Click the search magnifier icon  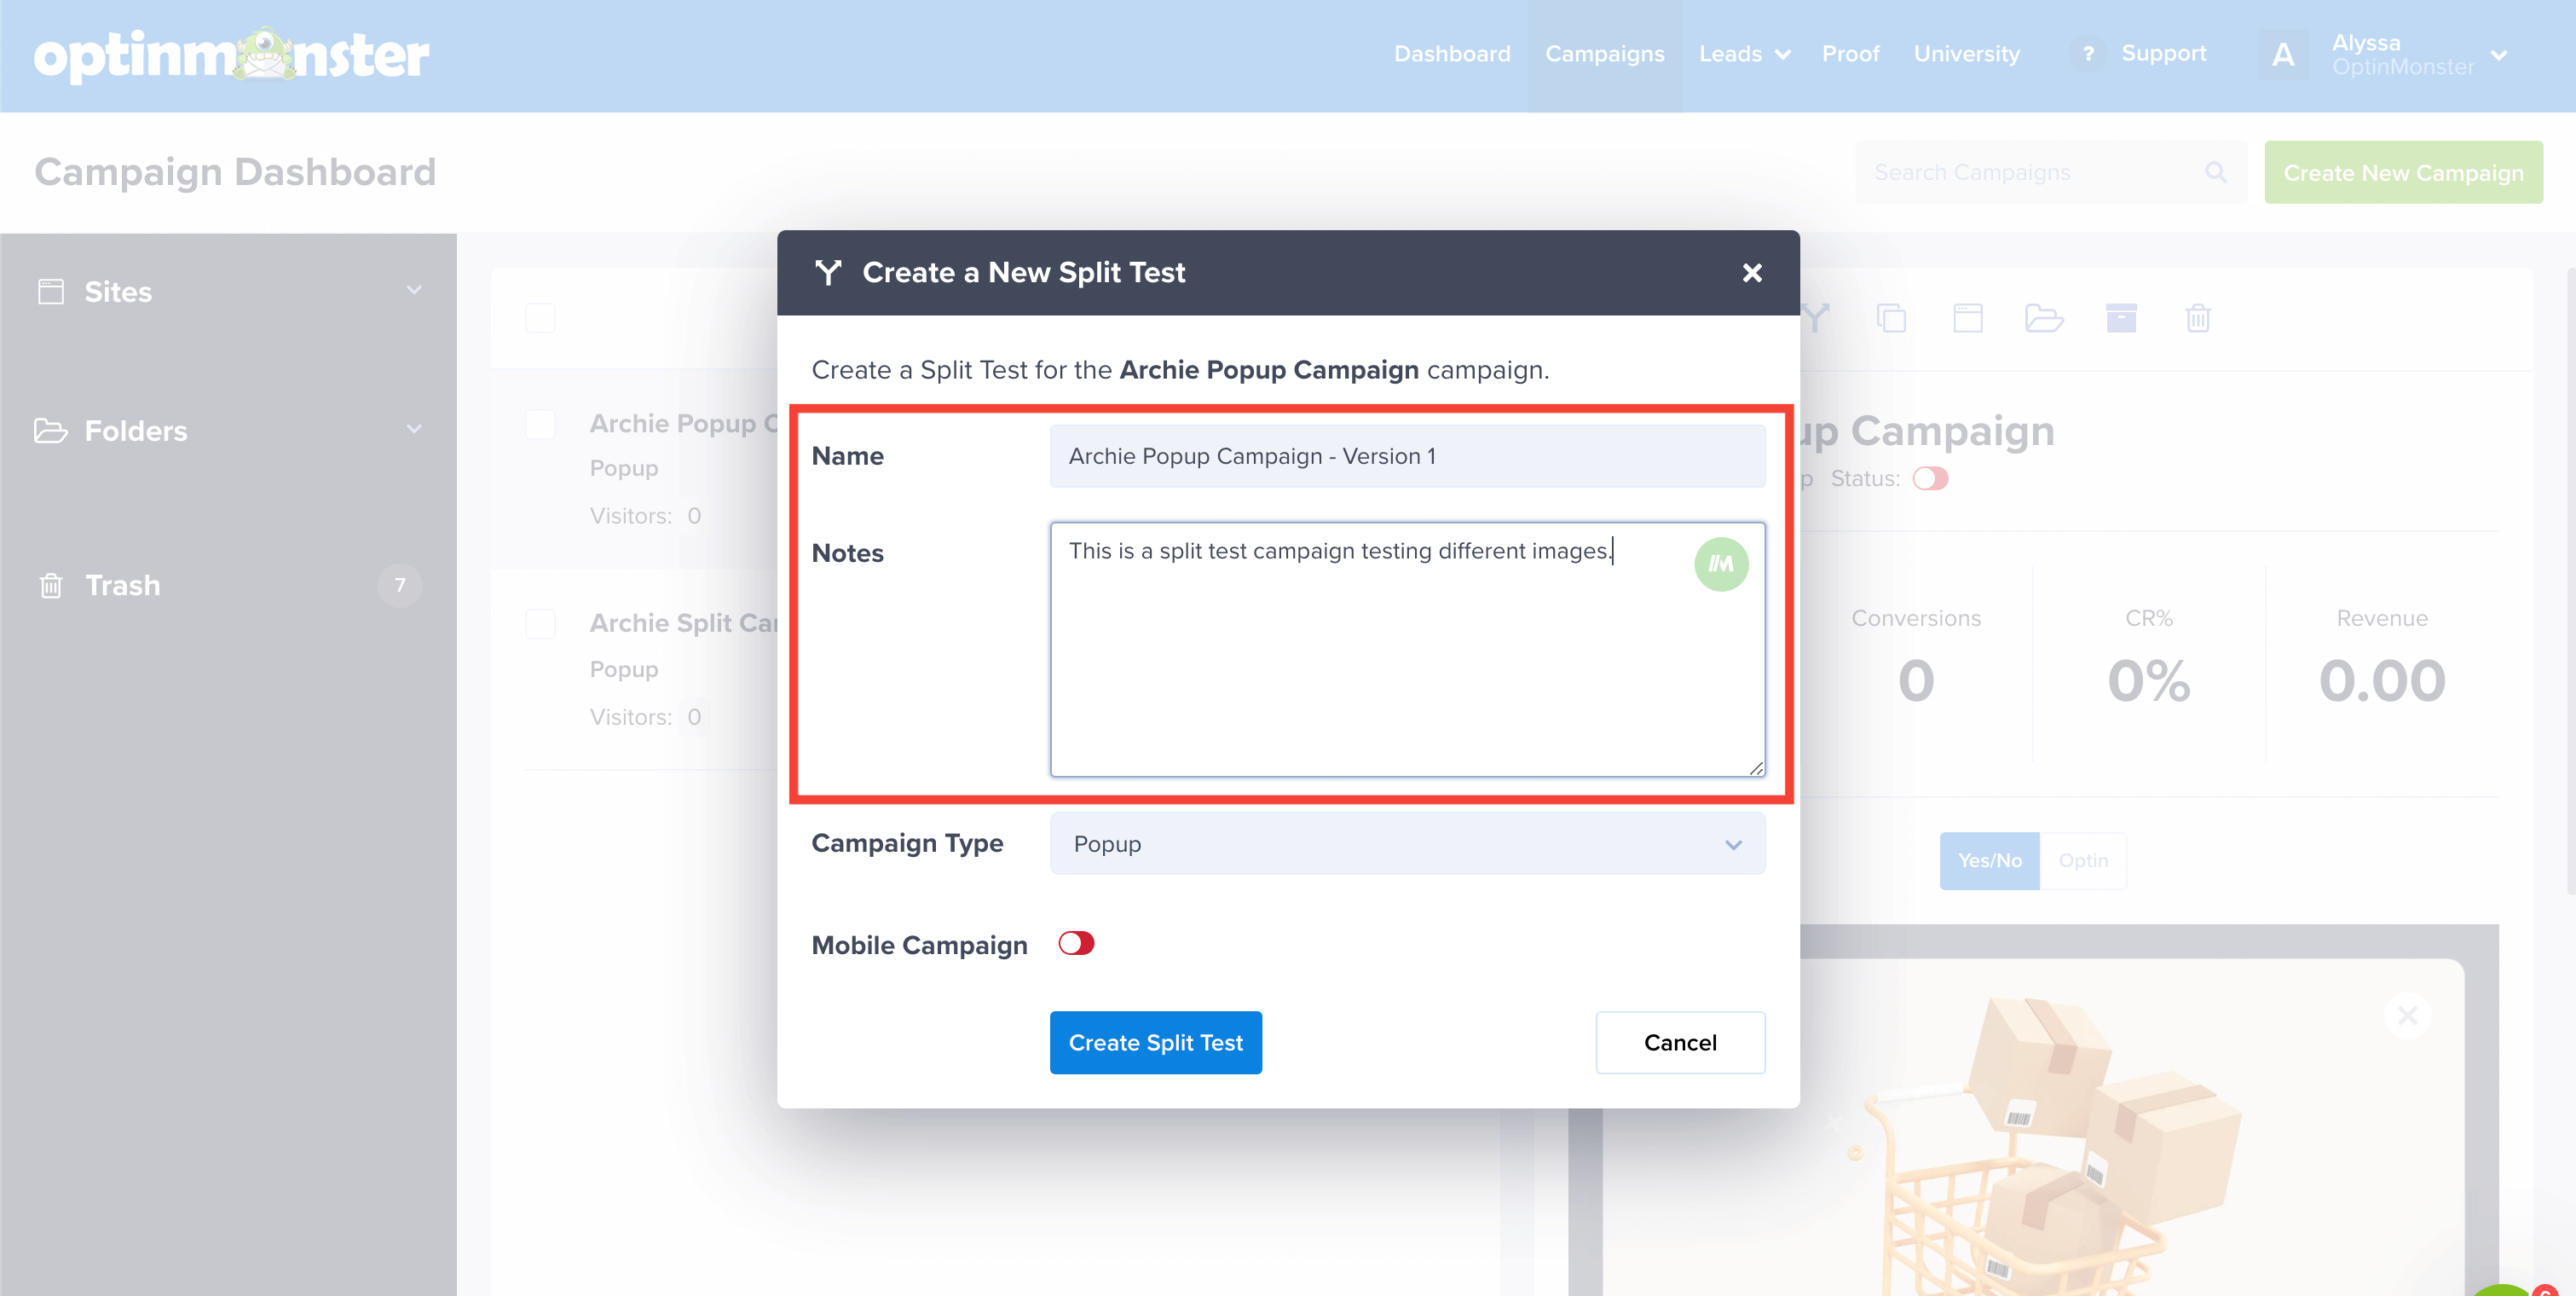(x=2217, y=172)
